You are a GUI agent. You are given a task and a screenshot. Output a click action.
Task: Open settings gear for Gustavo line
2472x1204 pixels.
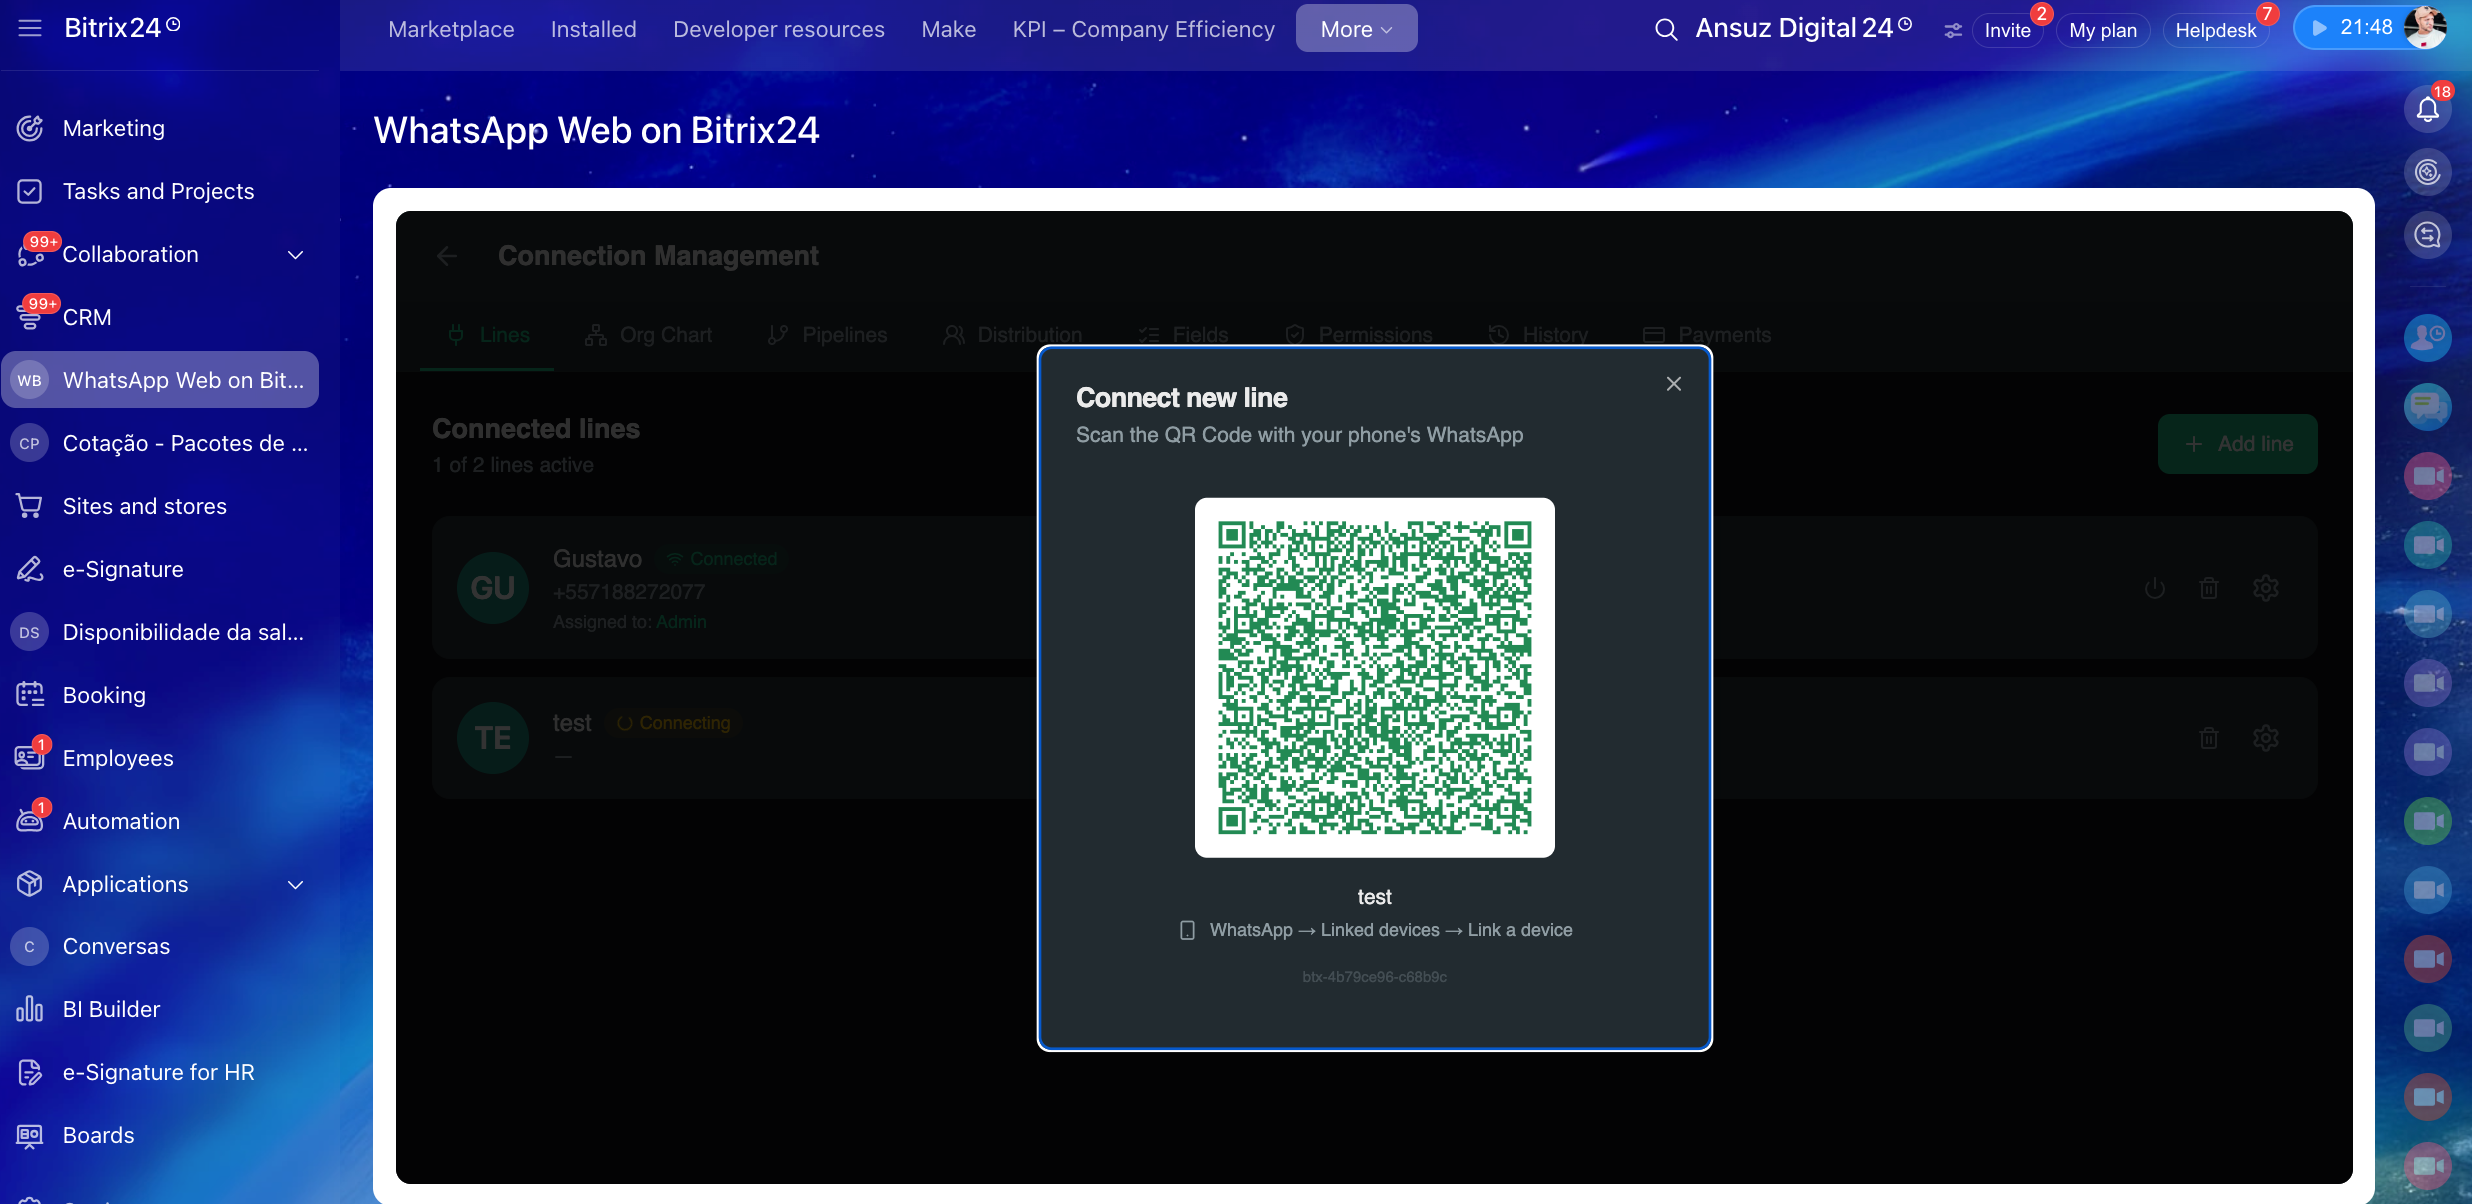2265,588
